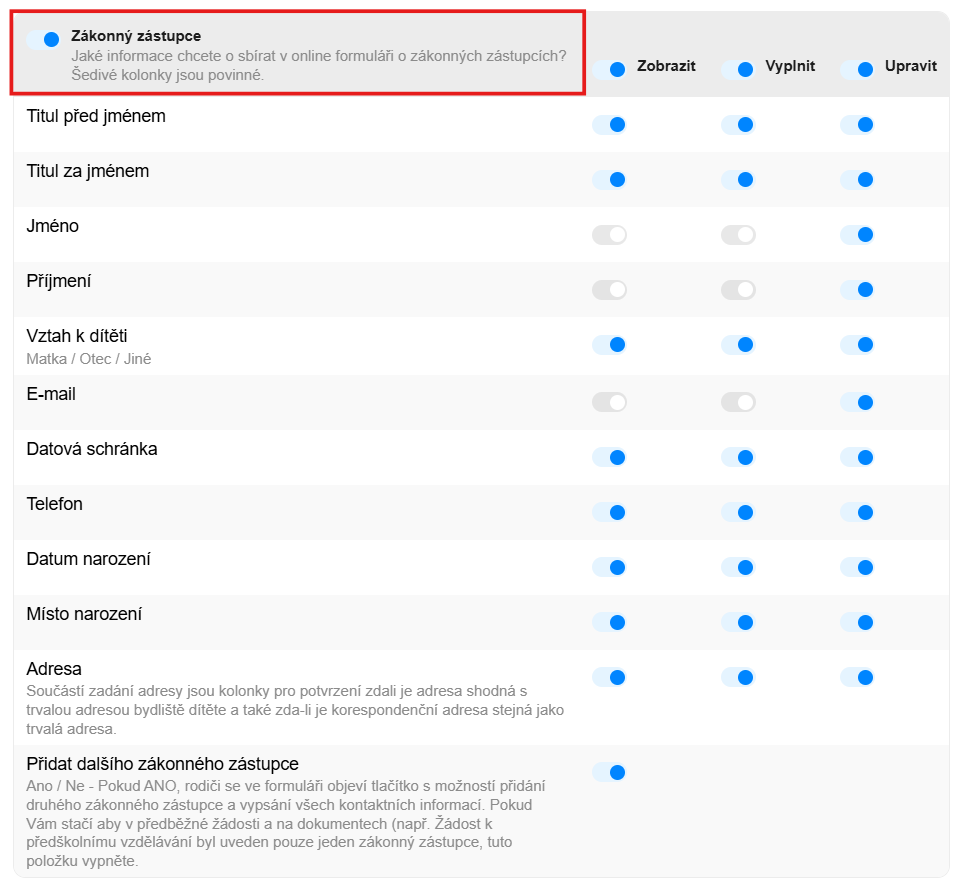Turn off Zobrazit for Telefon
The width and height of the screenshot is (970, 882).
tap(609, 512)
